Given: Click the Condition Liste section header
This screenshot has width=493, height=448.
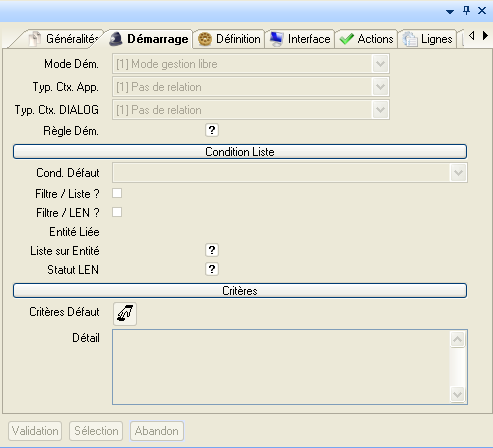Looking at the screenshot, I should click(240, 152).
